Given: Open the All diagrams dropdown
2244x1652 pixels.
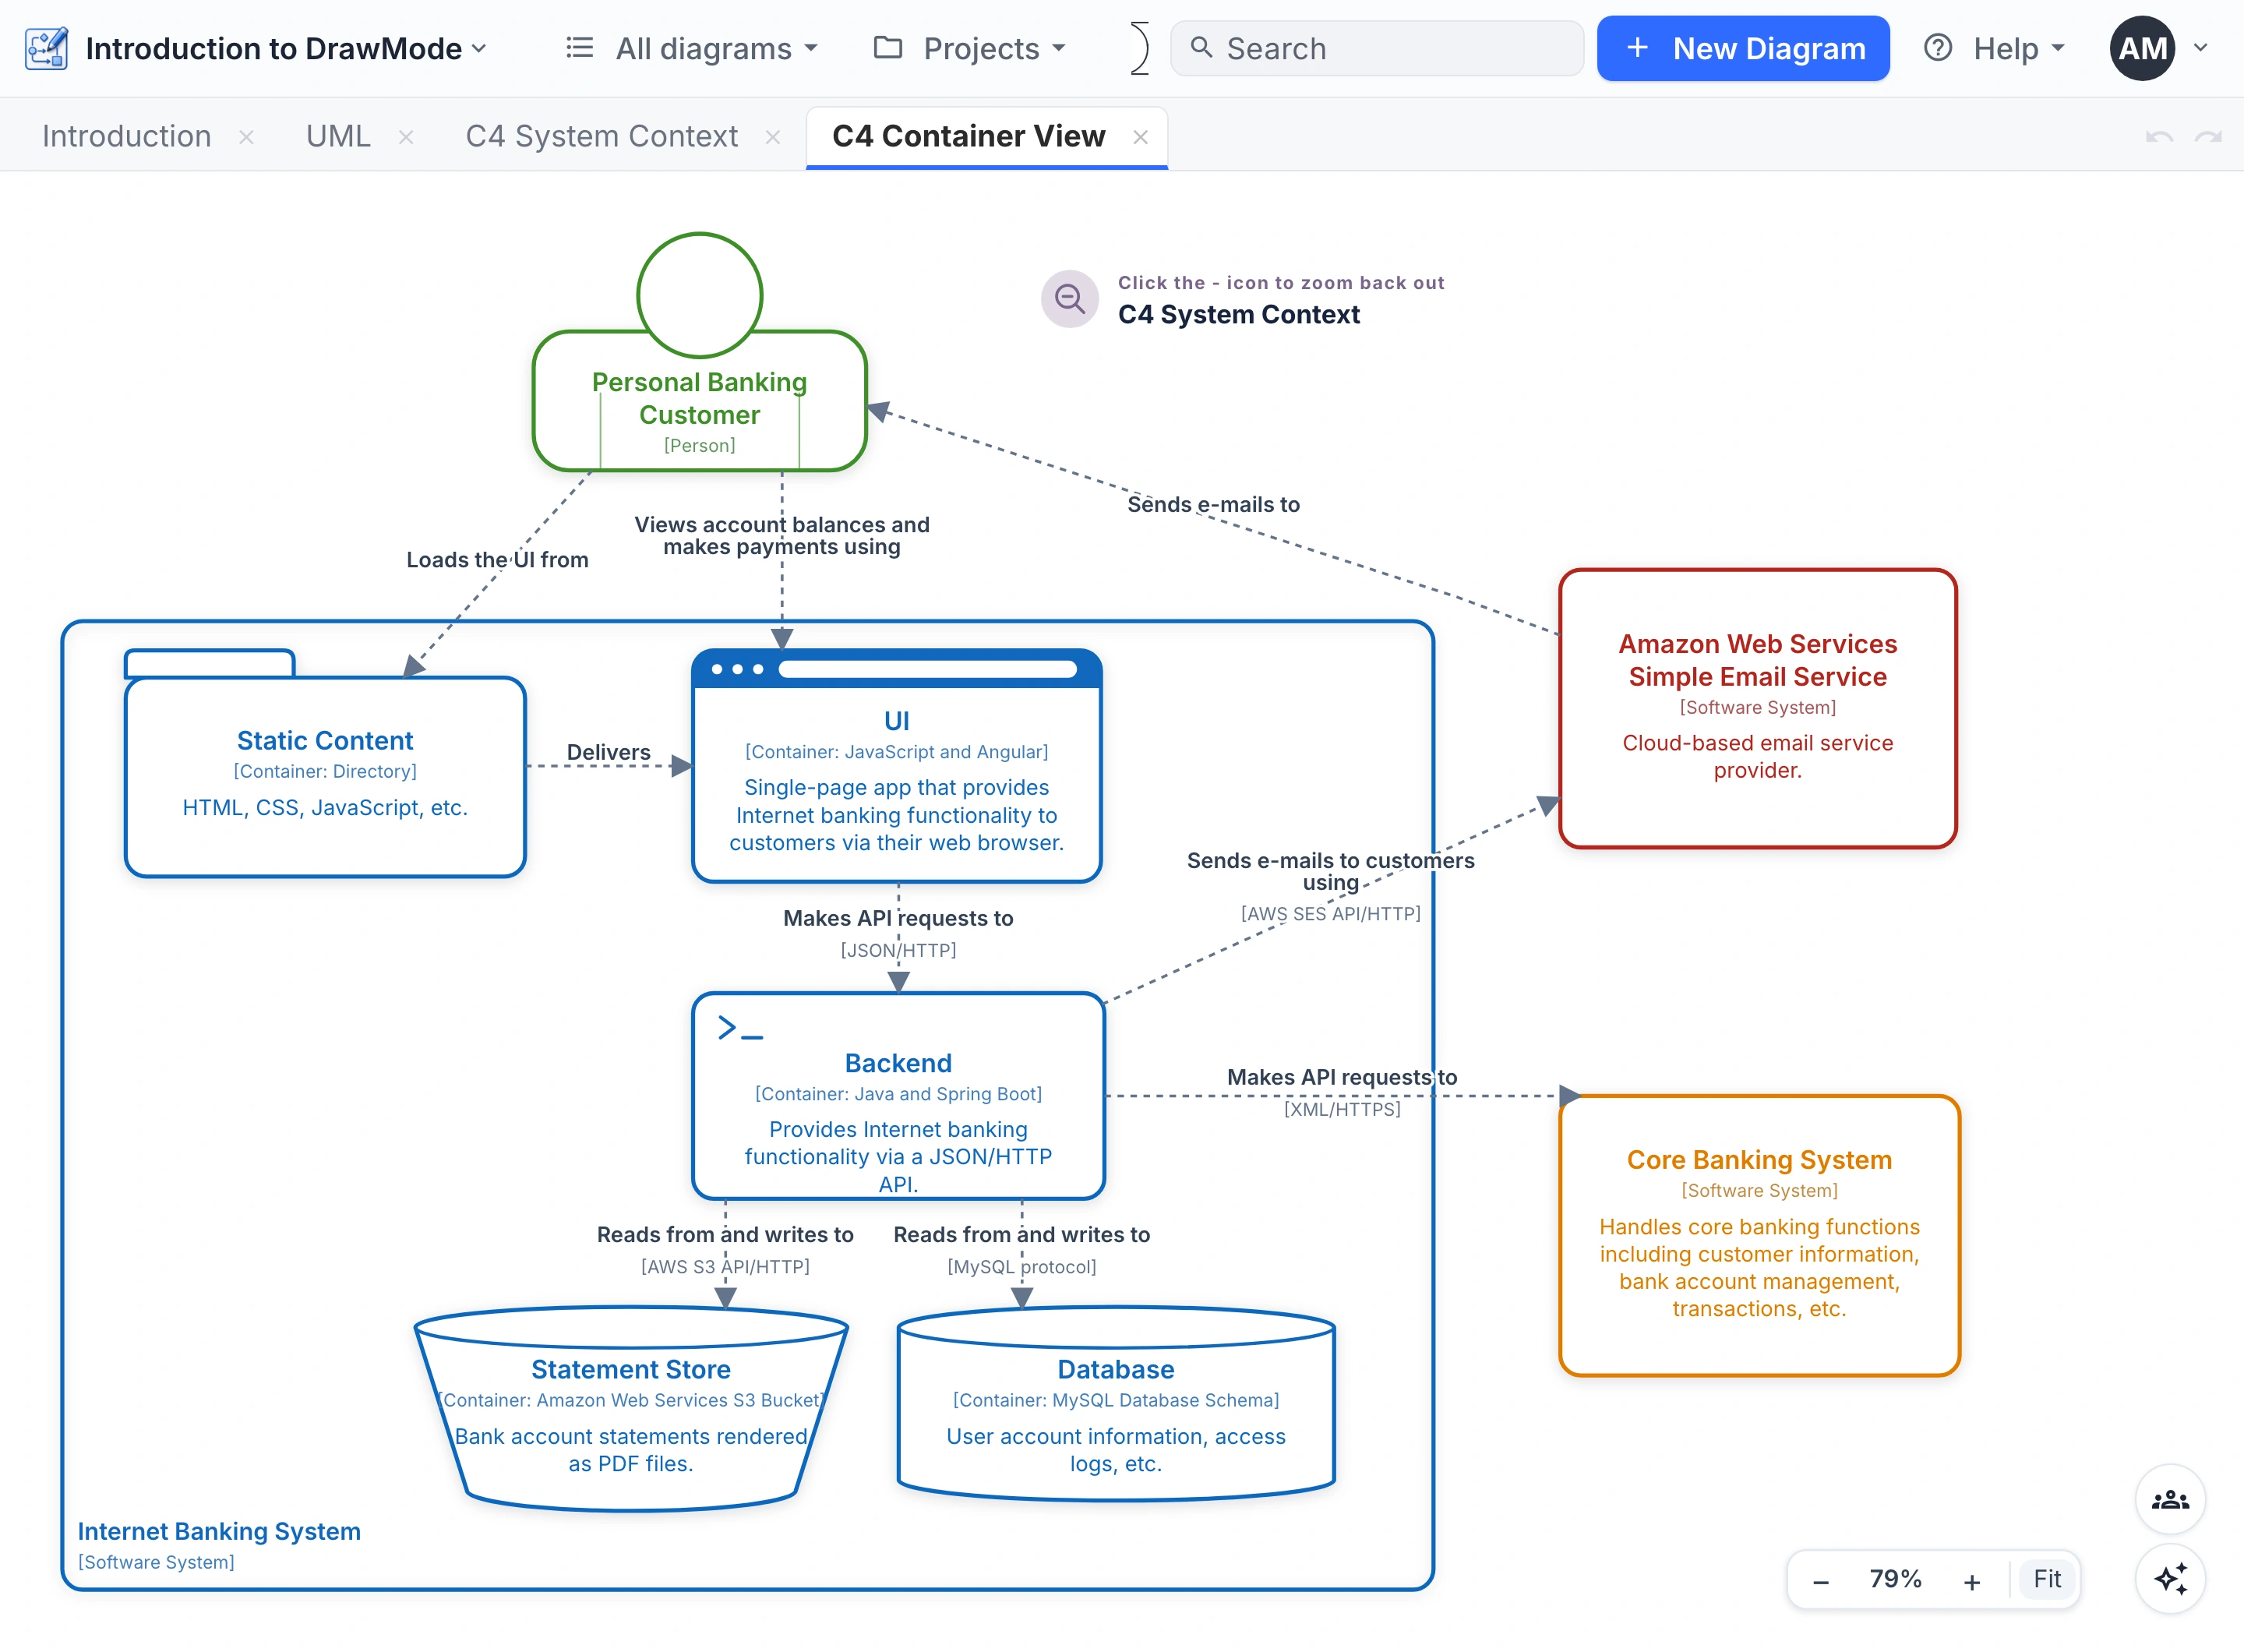Looking at the screenshot, I should [692, 48].
